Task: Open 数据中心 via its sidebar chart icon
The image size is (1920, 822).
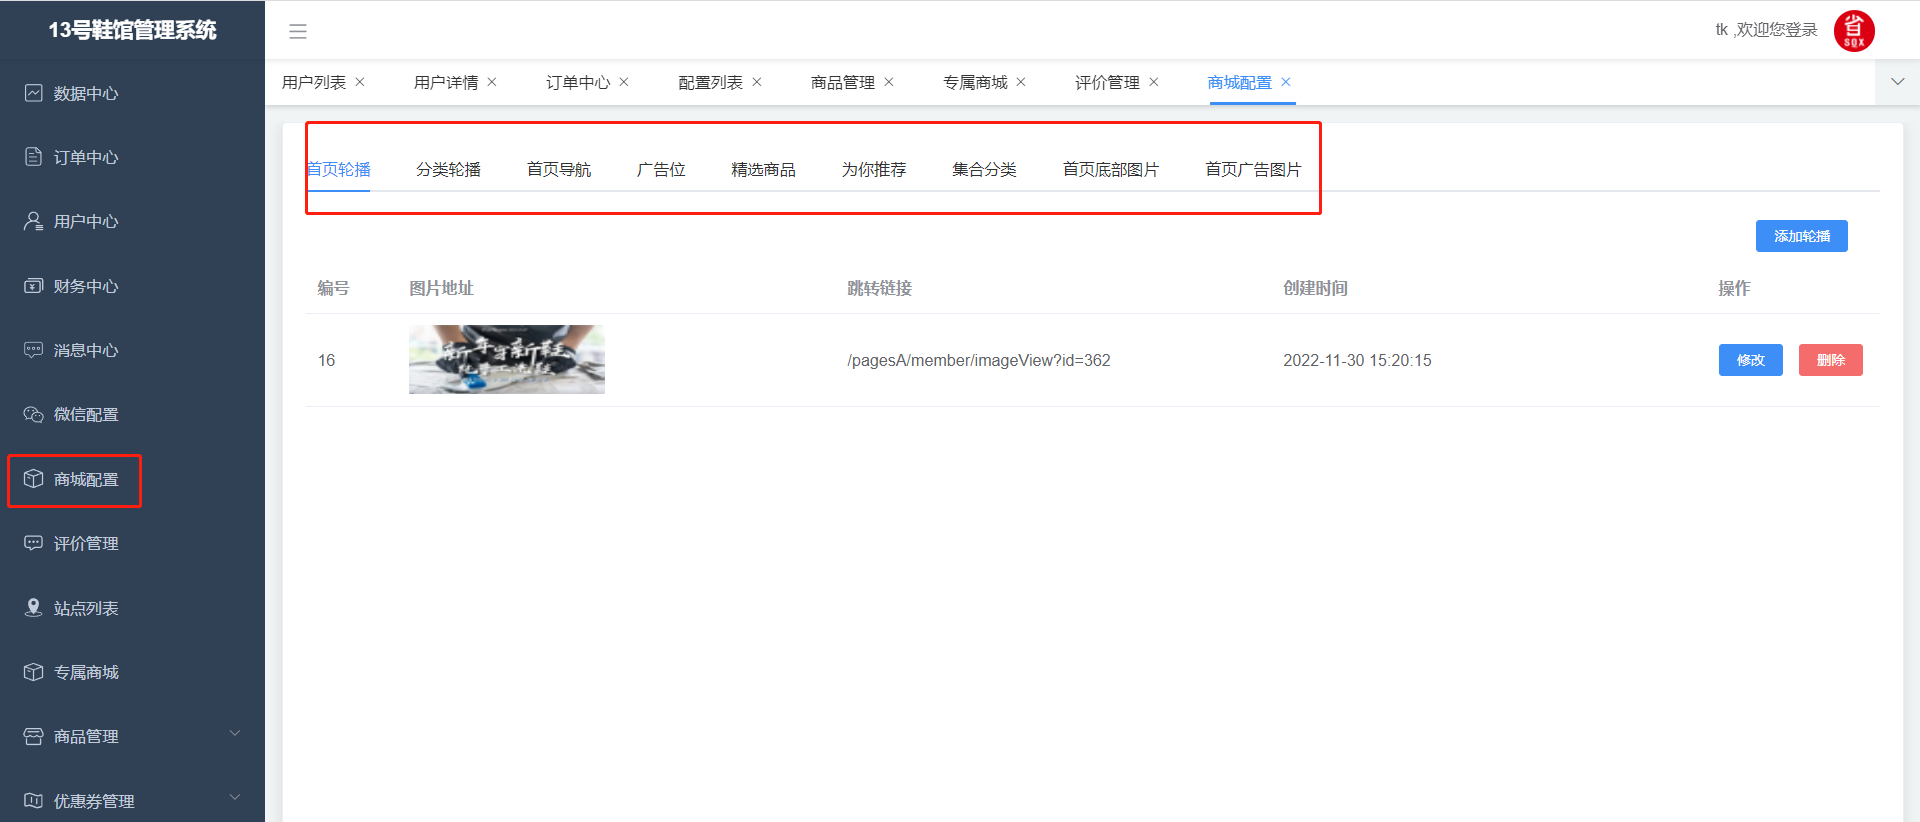Action: pyautogui.click(x=33, y=93)
